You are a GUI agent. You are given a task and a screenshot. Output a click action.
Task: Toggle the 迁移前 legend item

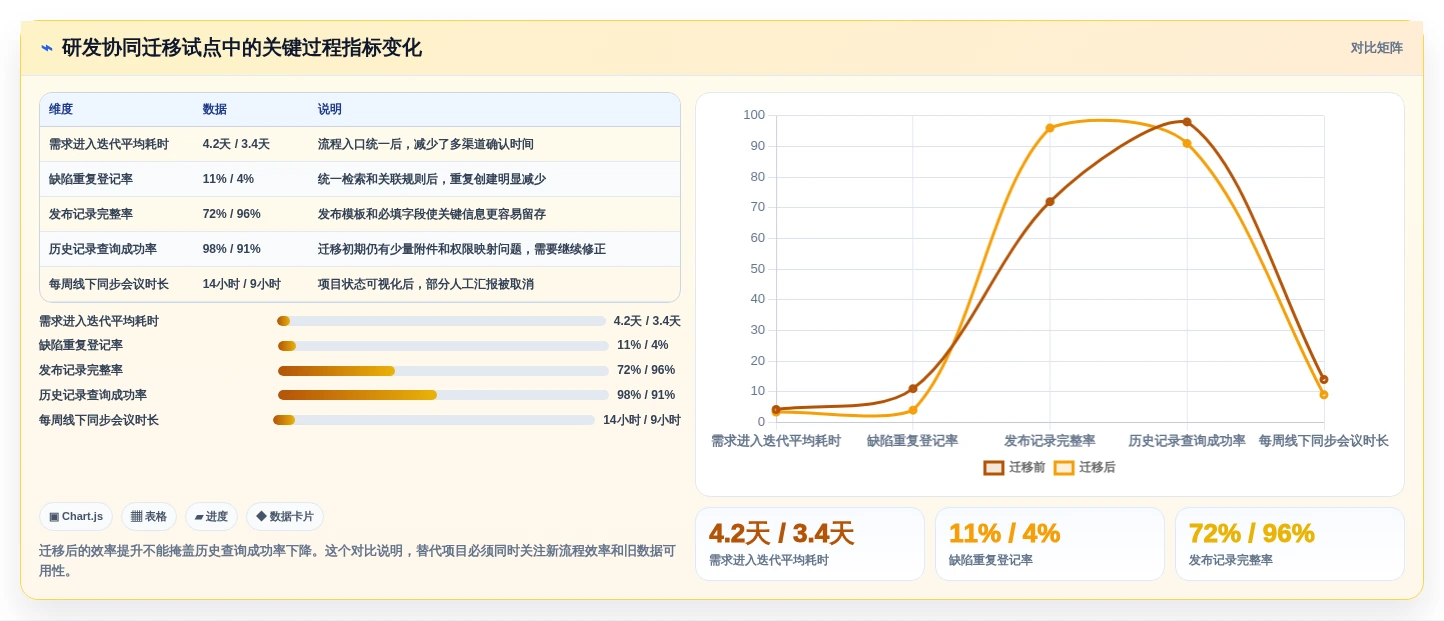click(x=1014, y=467)
